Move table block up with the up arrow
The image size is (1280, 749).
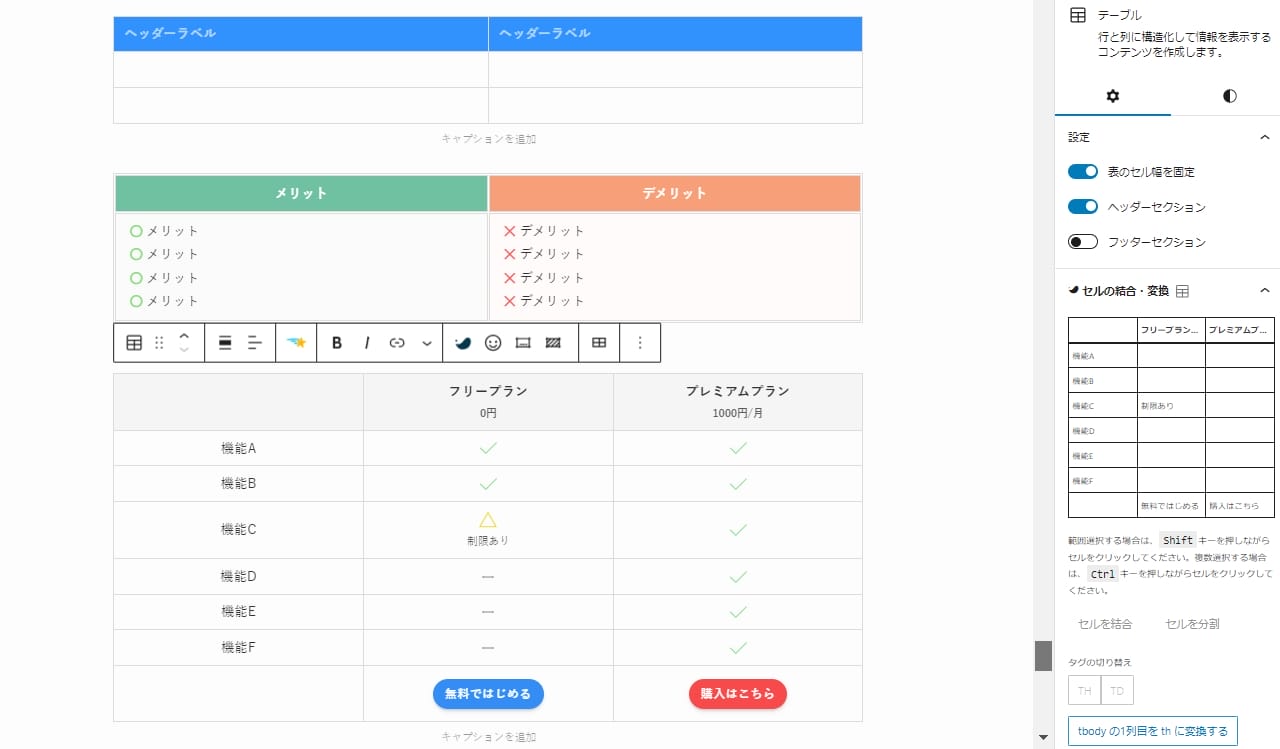click(x=184, y=336)
